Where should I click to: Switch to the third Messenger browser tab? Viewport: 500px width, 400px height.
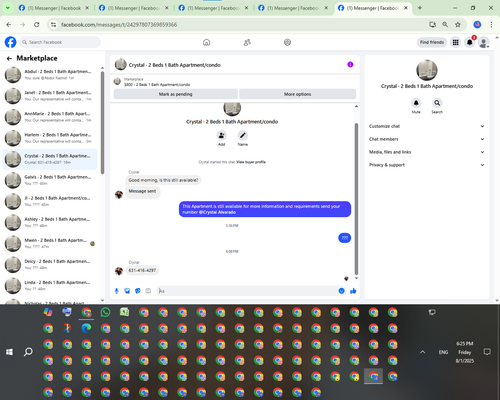(x=213, y=8)
